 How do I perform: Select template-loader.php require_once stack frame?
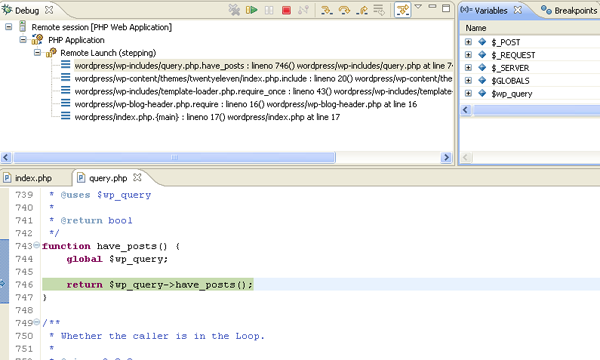[263, 91]
